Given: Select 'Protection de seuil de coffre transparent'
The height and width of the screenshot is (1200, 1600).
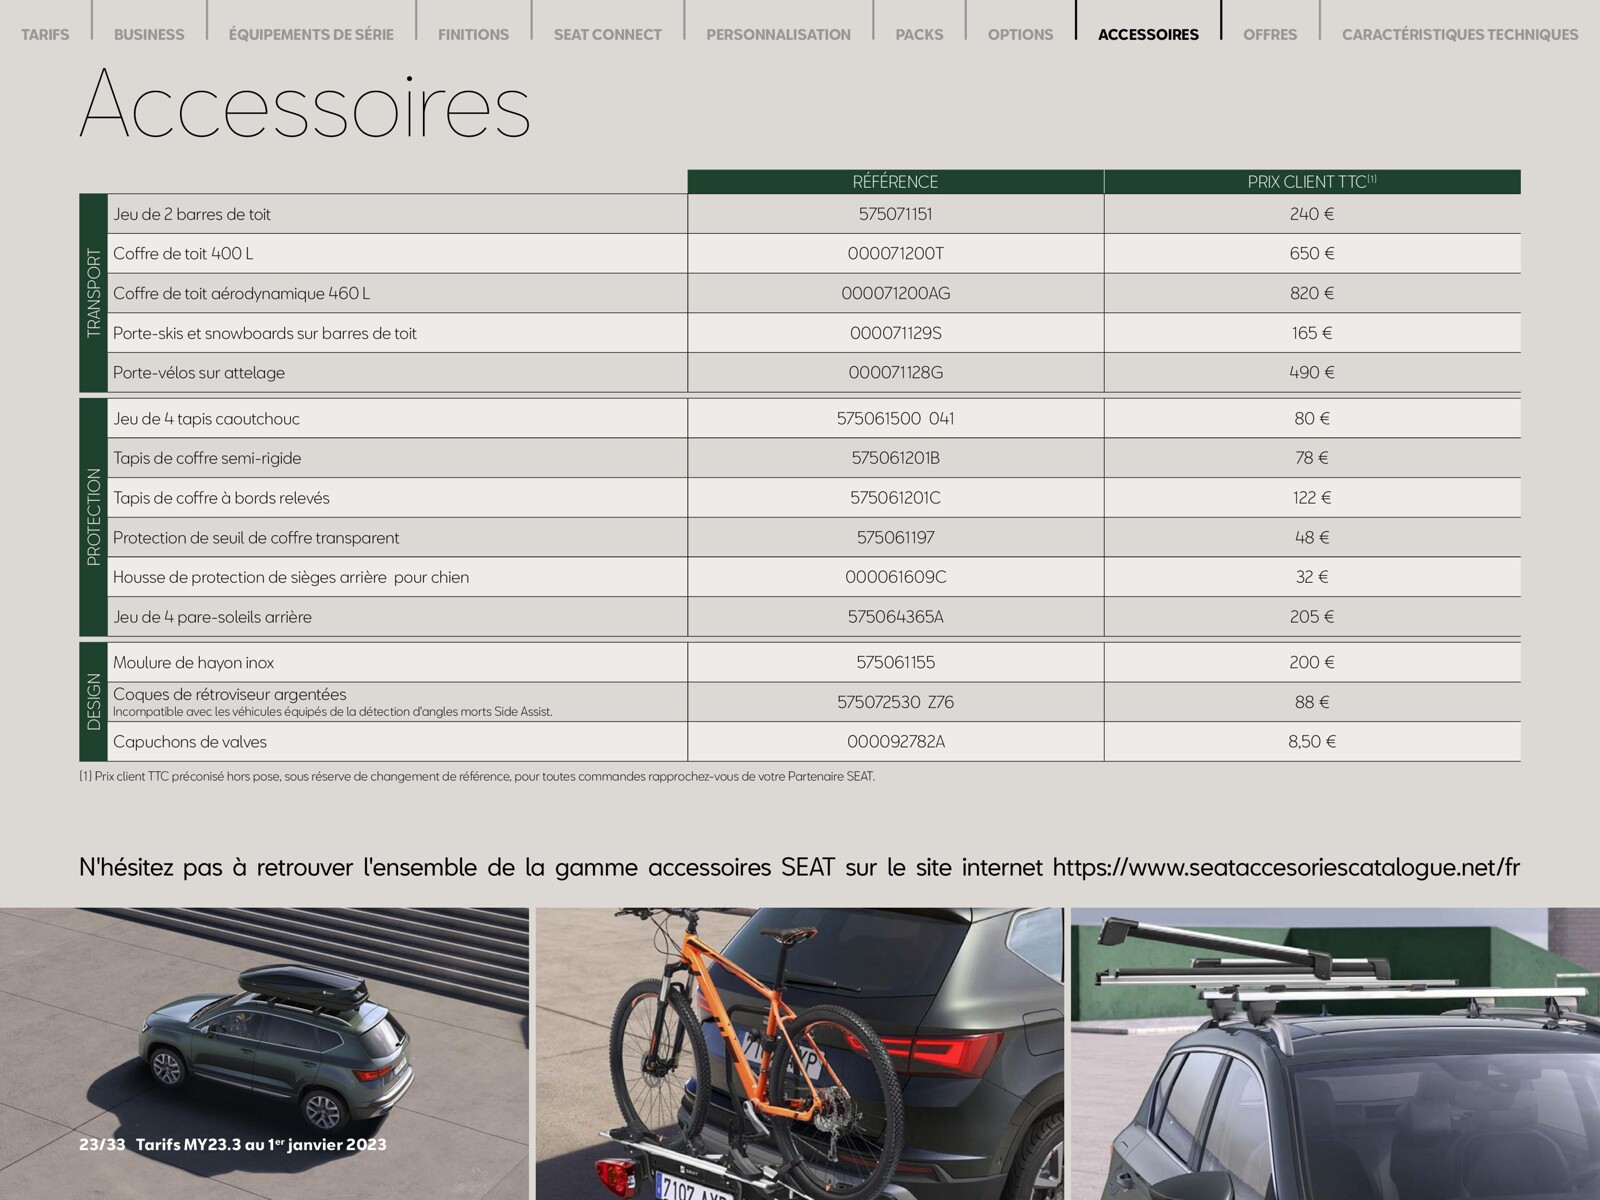Looking at the screenshot, I should (x=256, y=537).
